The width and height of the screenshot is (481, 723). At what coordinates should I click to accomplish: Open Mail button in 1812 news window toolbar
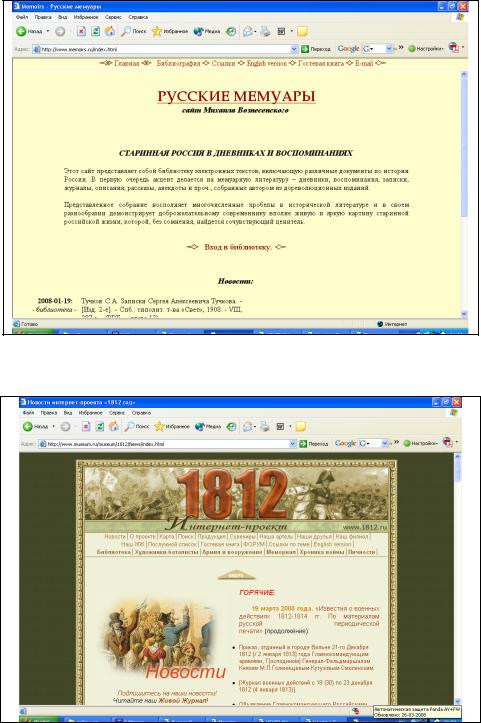click(x=248, y=427)
